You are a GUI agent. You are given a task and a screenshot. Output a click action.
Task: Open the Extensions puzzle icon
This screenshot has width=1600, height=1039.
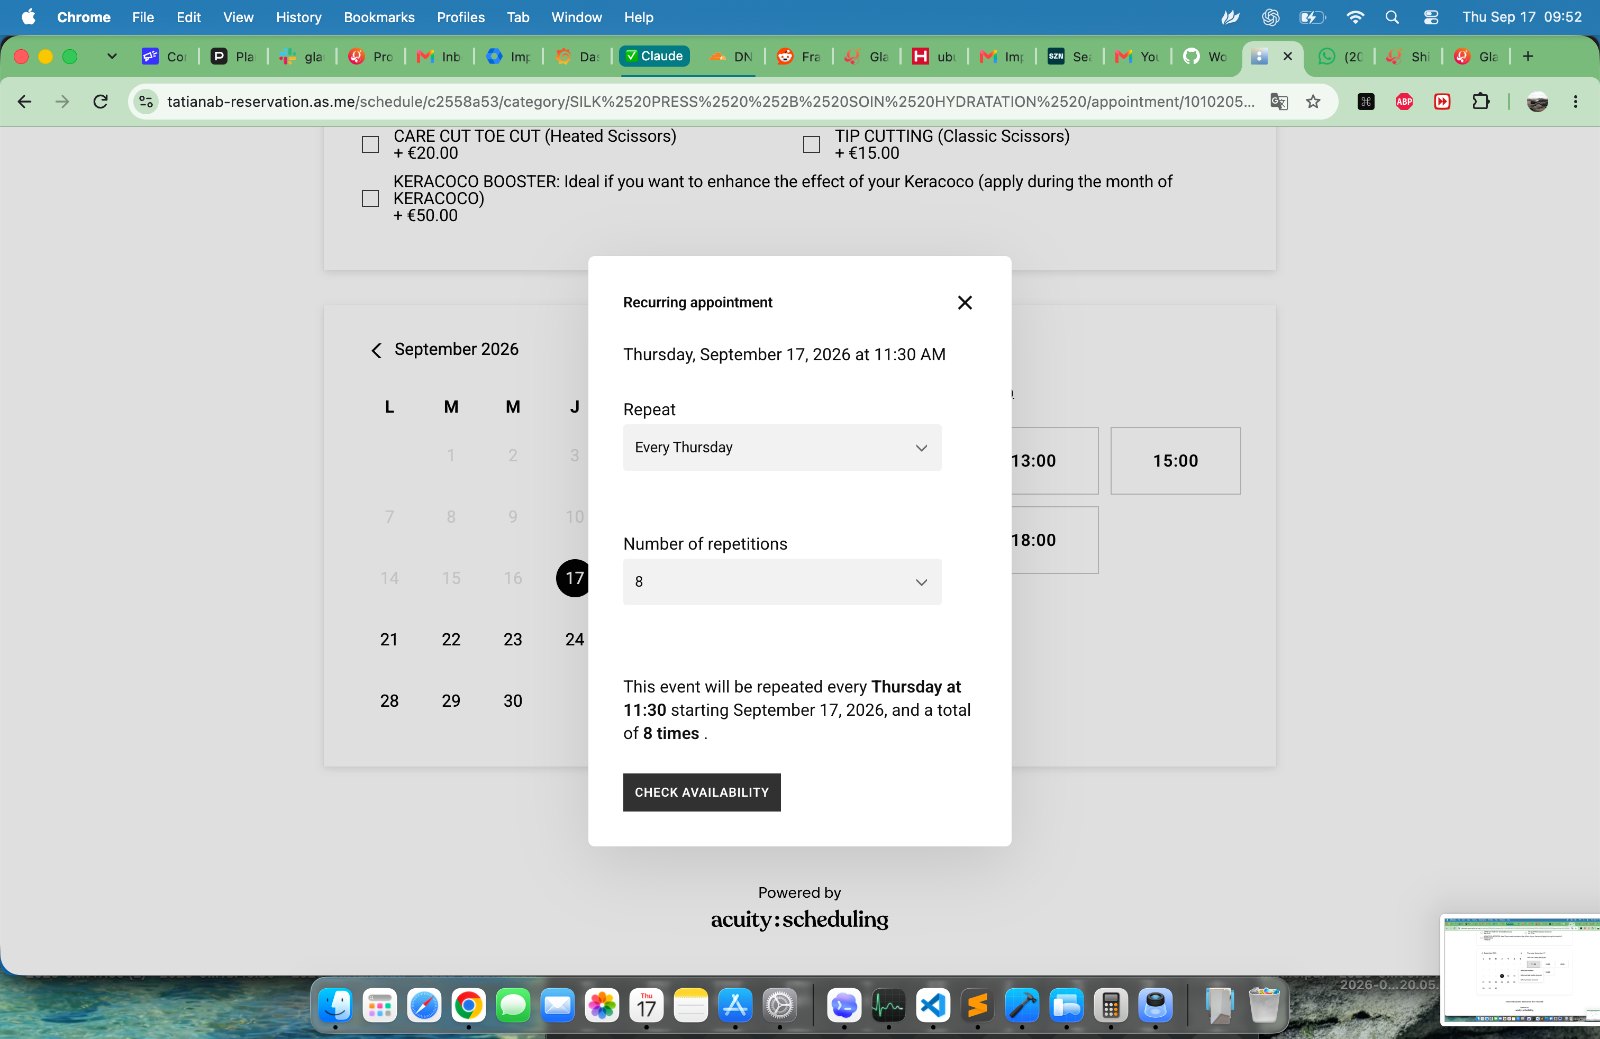tap(1481, 101)
